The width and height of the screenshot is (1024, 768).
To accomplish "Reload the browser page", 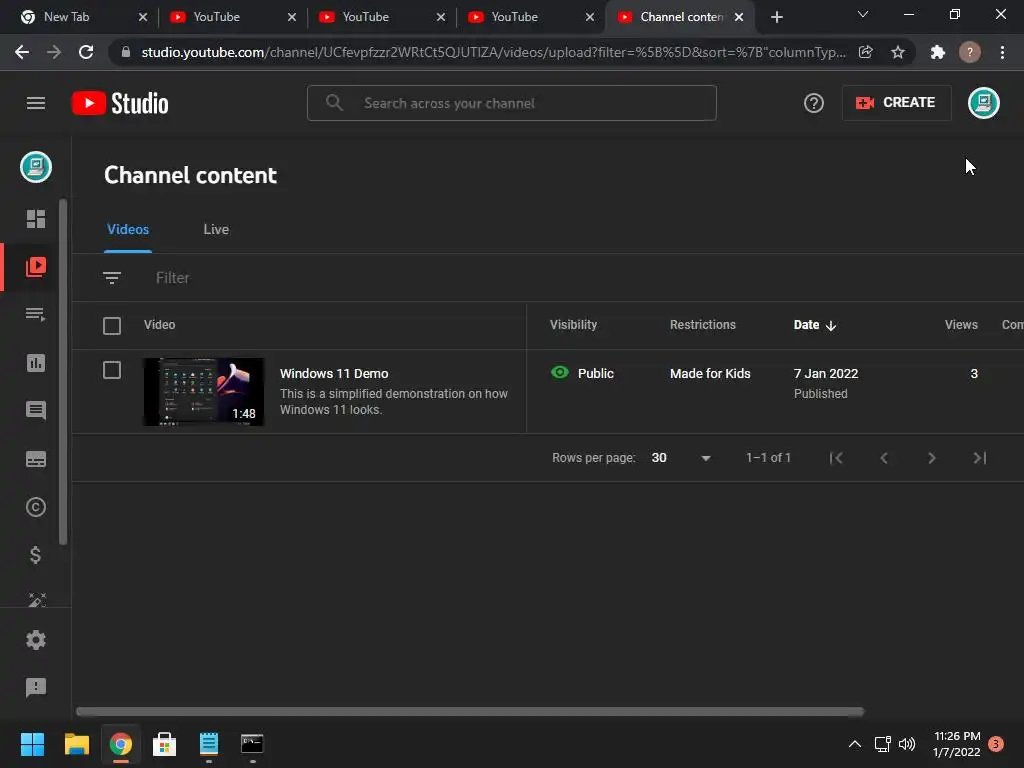I will (x=86, y=52).
